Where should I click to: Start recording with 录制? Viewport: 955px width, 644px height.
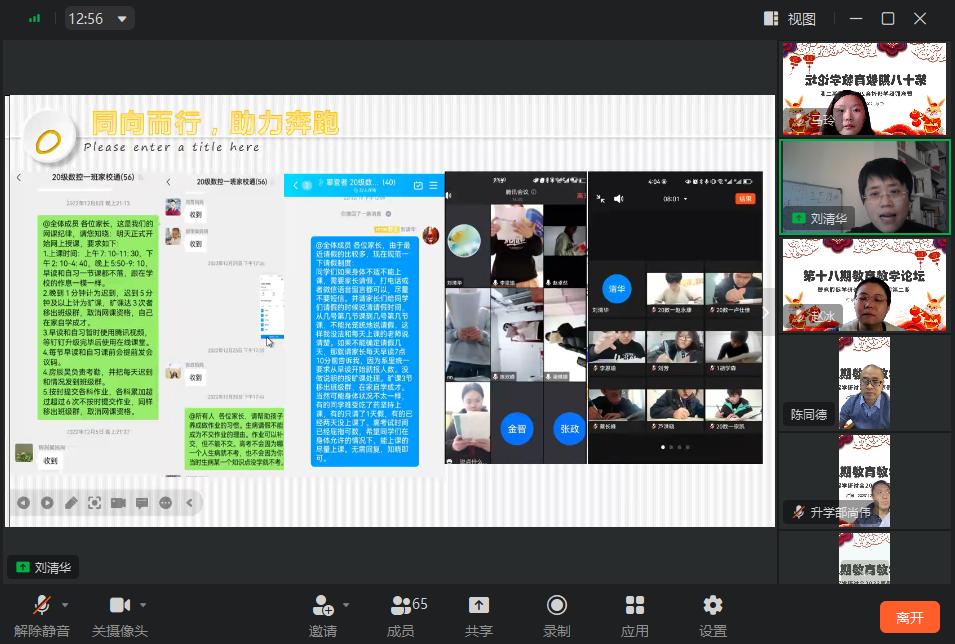[x=557, y=616]
